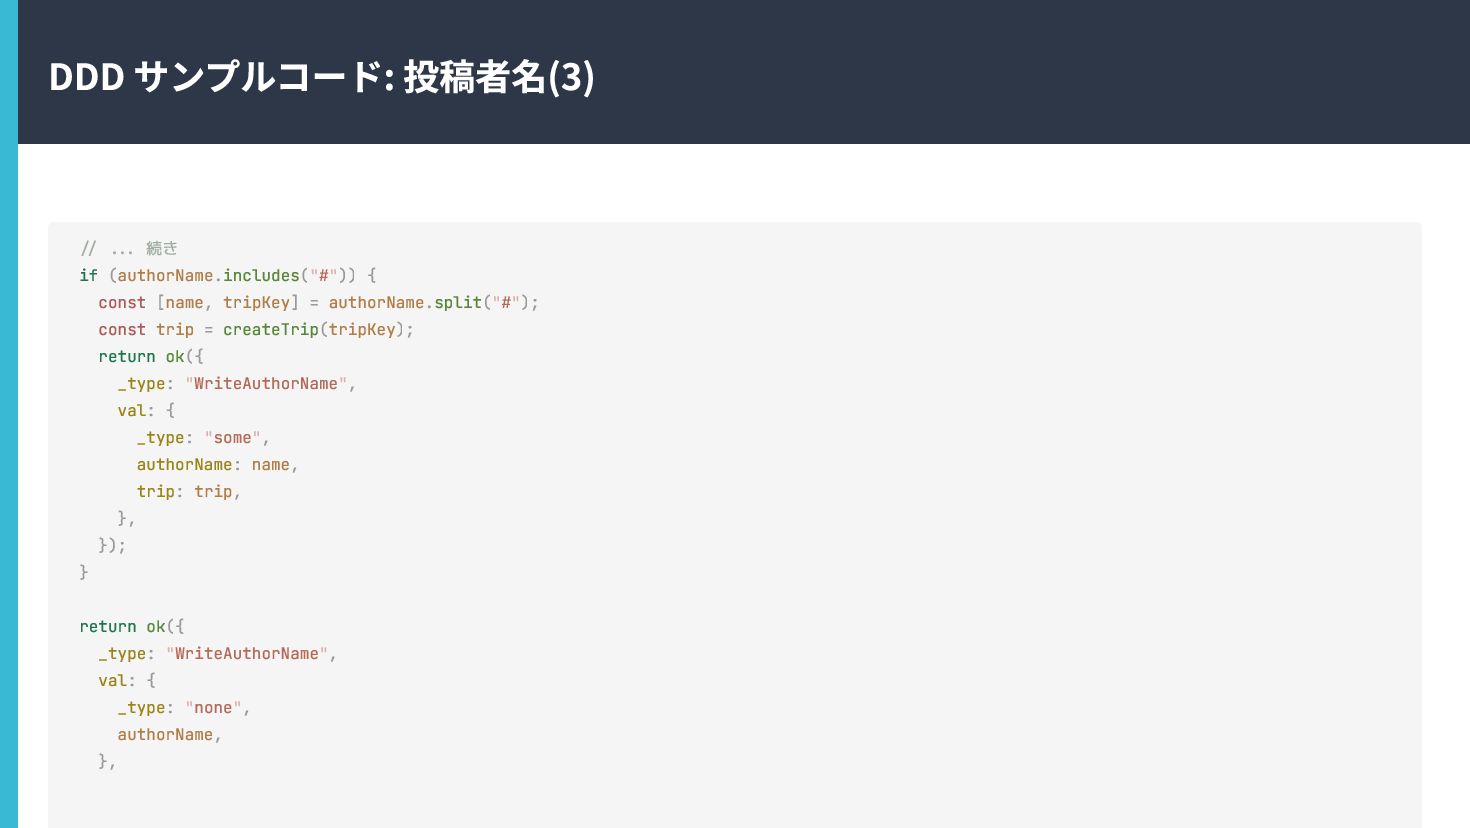This screenshot has width=1470, height=828.
Task: Click the unindented "return ok({" line
Action: (132, 626)
